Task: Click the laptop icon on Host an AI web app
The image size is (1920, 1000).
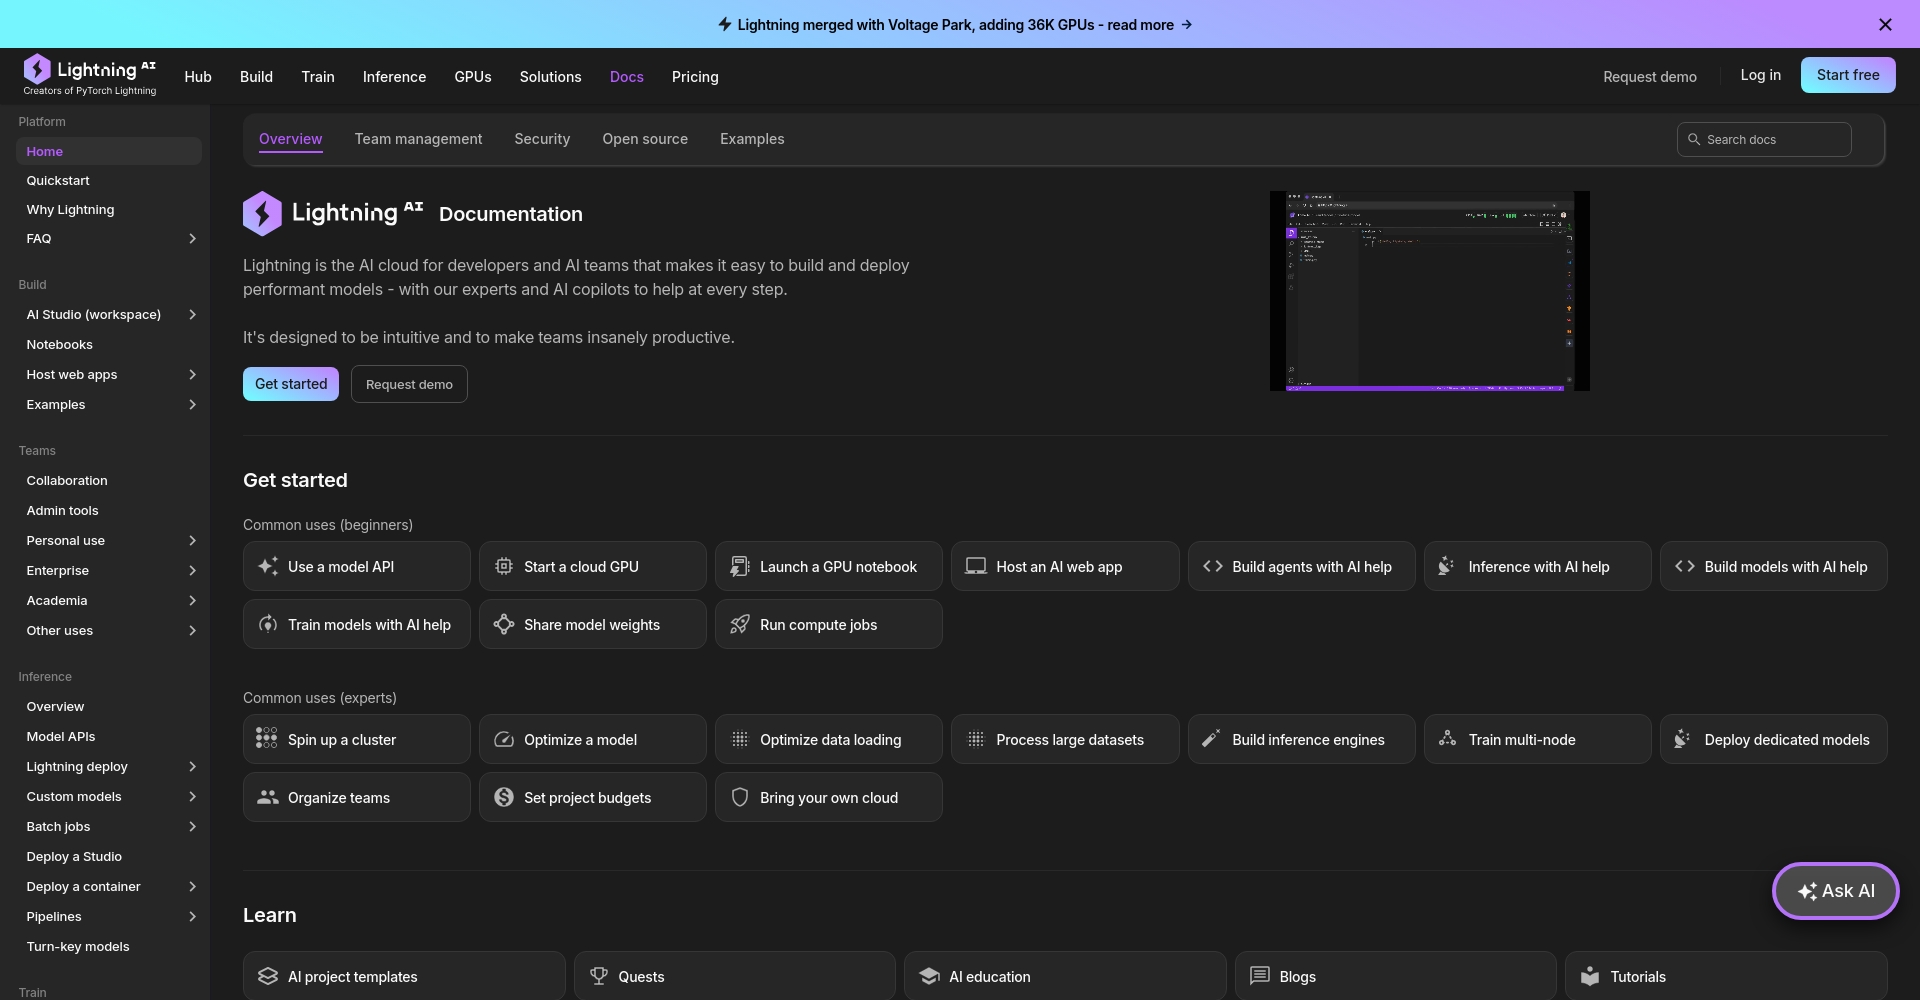Action: coord(976,566)
